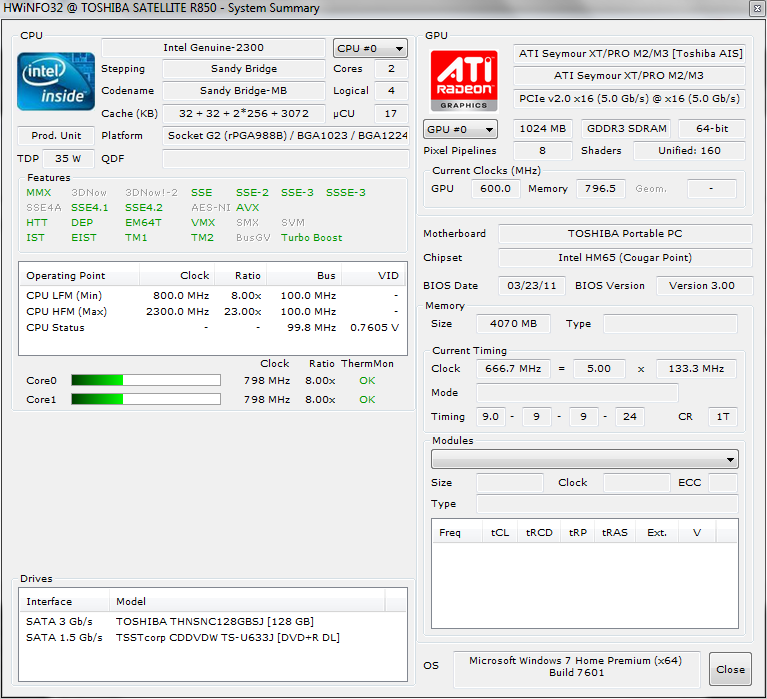Click the Operating Point column header

point(79,275)
